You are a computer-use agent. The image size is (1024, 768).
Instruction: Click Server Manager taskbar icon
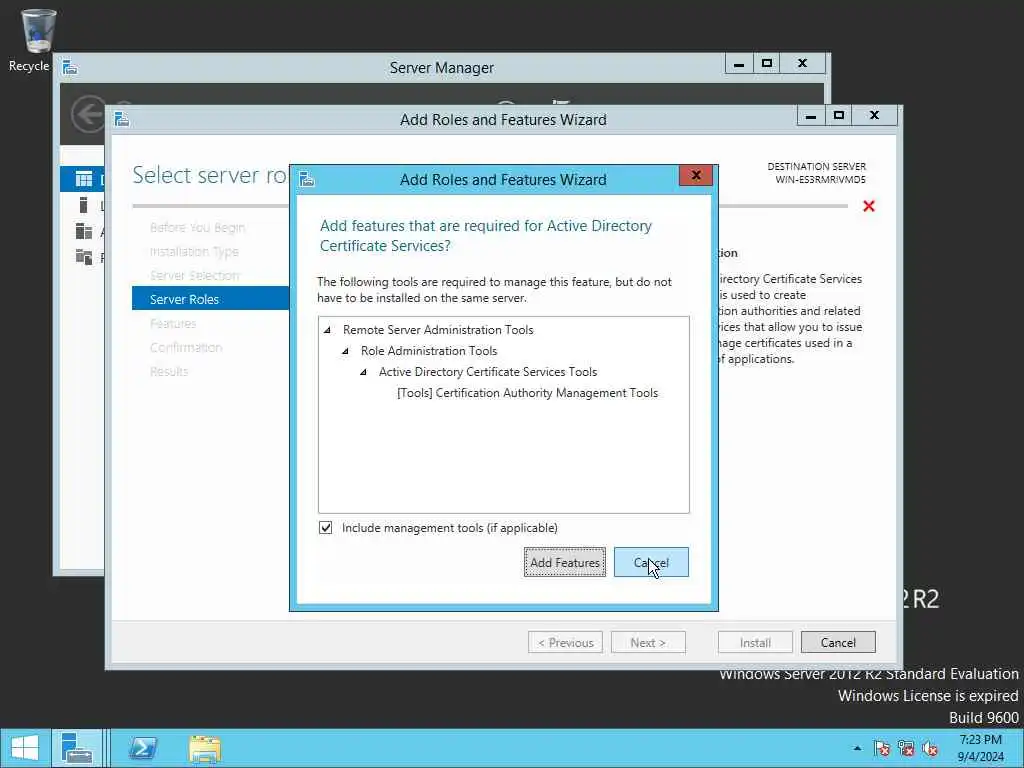point(76,748)
